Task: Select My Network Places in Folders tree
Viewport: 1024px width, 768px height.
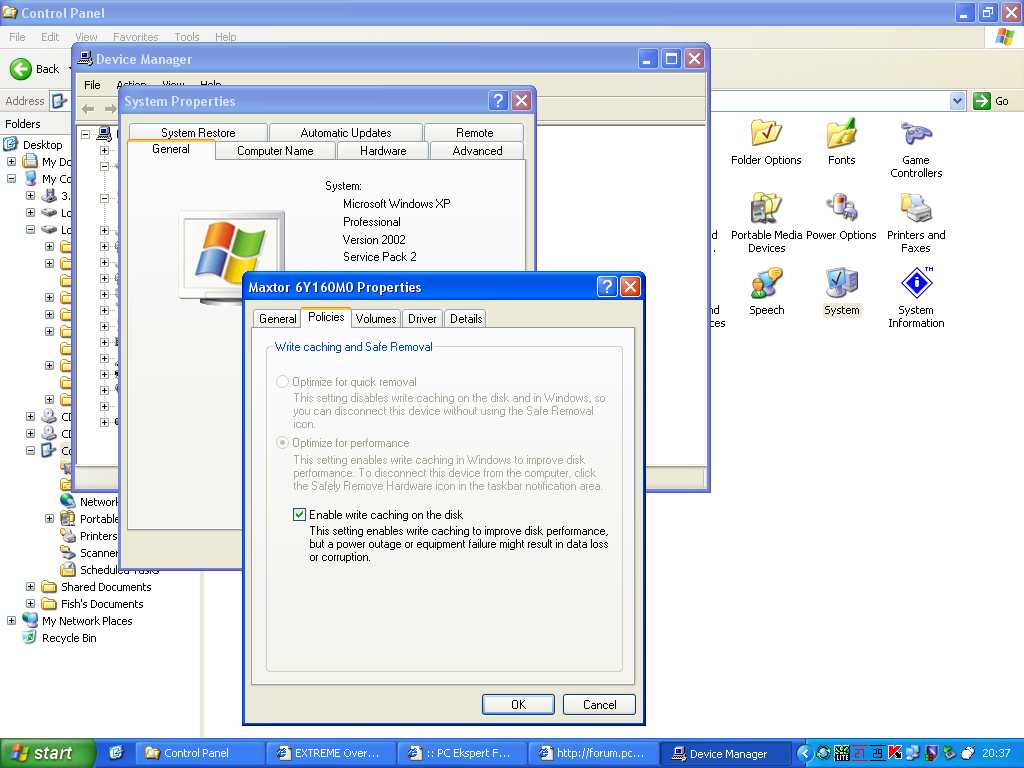Action: coord(87,621)
